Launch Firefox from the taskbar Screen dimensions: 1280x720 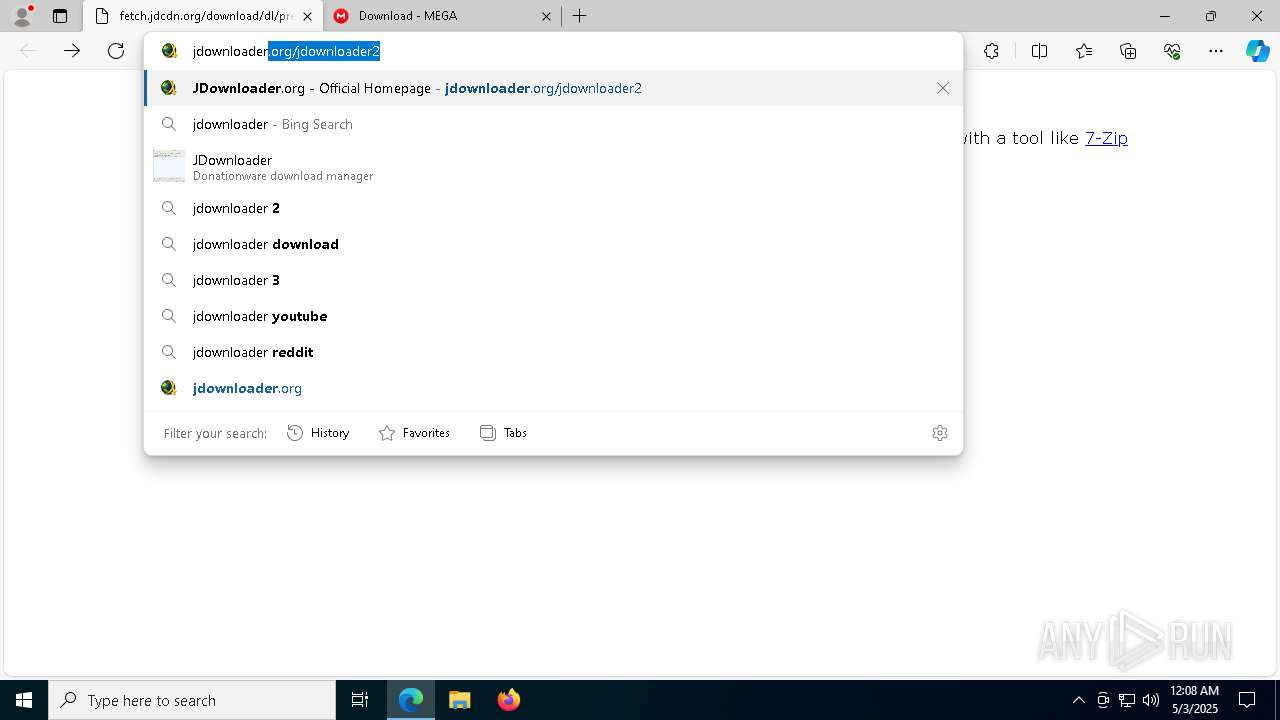pyautogui.click(x=508, y=700)
